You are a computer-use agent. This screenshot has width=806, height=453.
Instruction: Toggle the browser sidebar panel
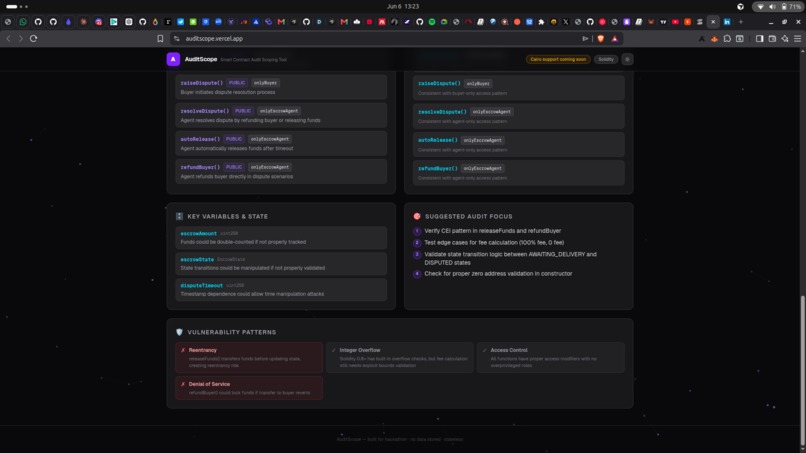pos(759,39)
